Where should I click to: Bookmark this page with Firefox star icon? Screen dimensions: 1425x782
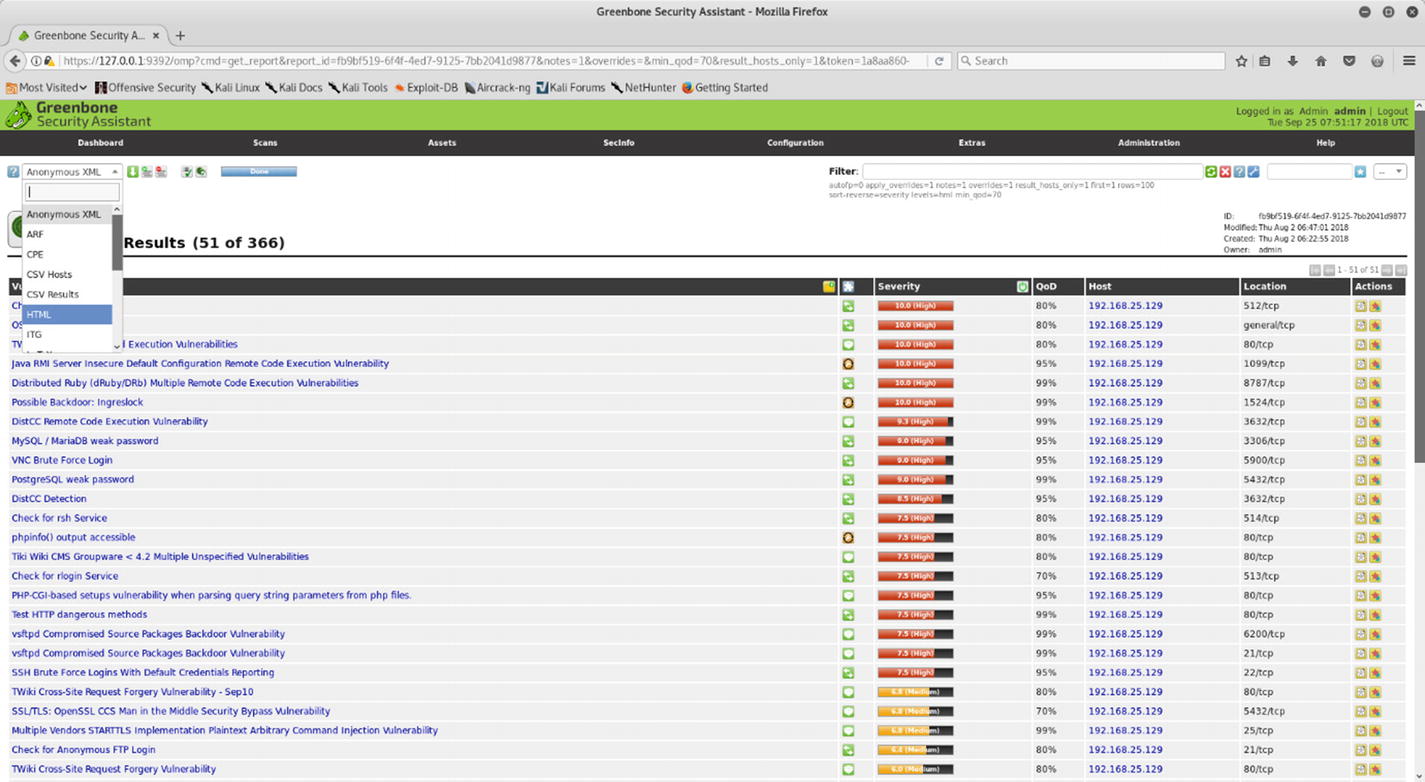[x=1241, y=61]
